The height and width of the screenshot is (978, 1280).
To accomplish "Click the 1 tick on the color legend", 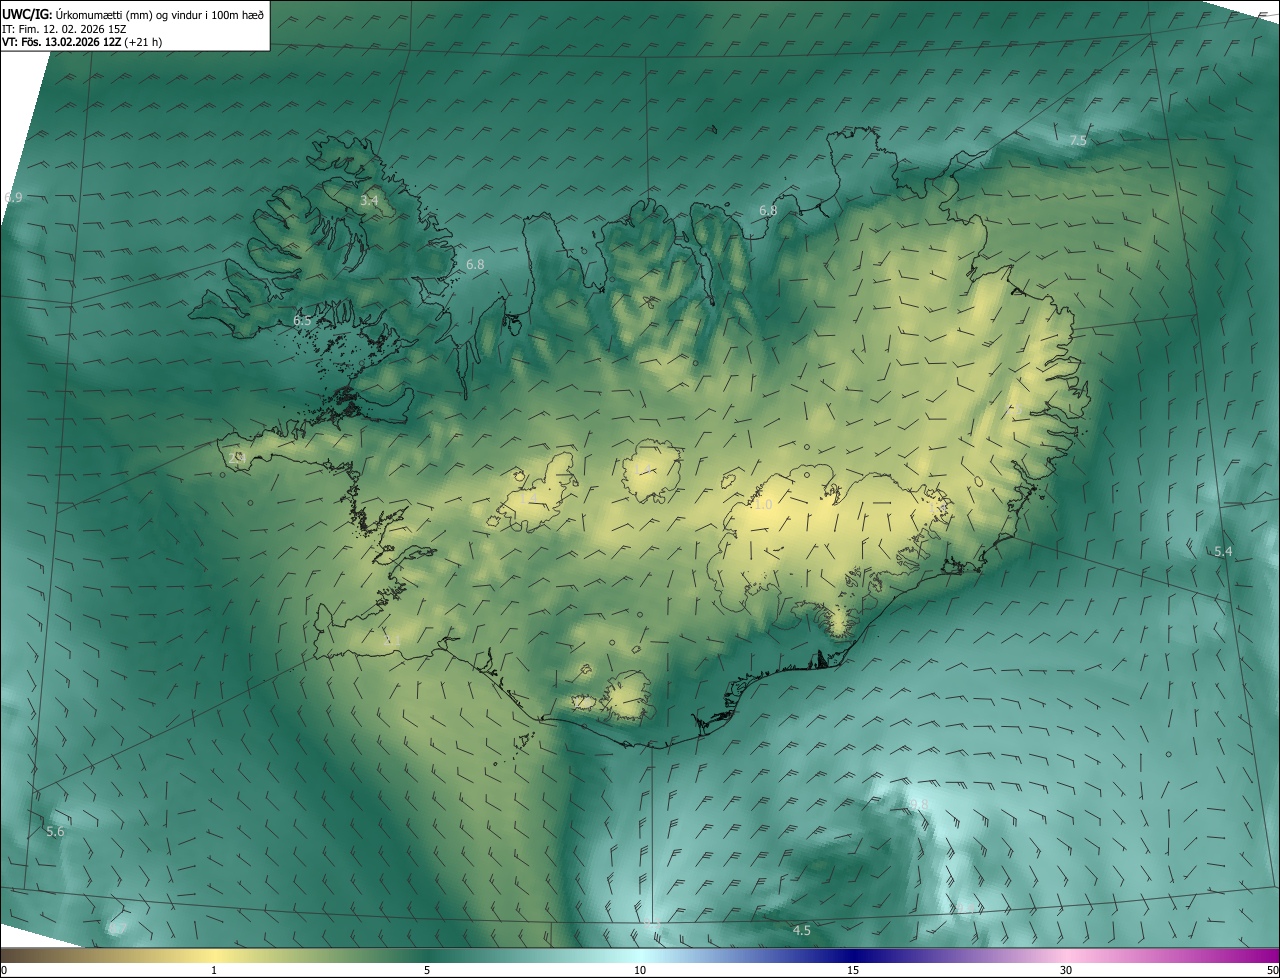I will [x=214, y=970].
